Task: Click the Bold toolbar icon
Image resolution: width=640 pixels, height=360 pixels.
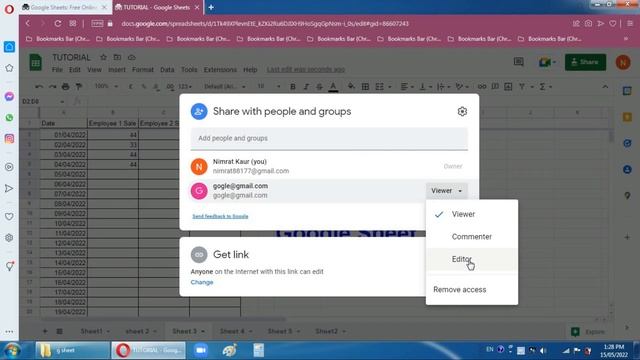Action: pyautogui.click(x=293, y=87)
